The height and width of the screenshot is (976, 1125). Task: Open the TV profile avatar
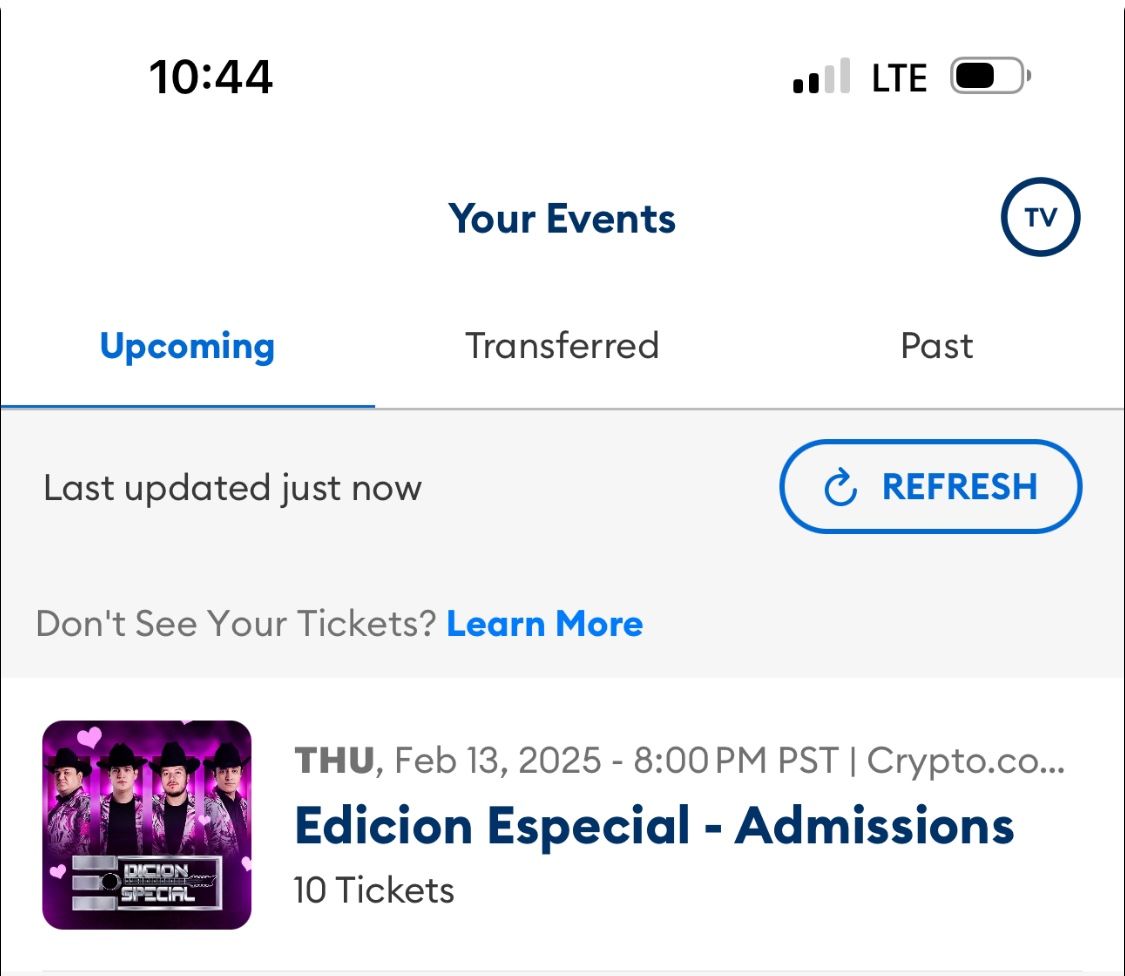pyautogui.click(x=1040, y=218)
